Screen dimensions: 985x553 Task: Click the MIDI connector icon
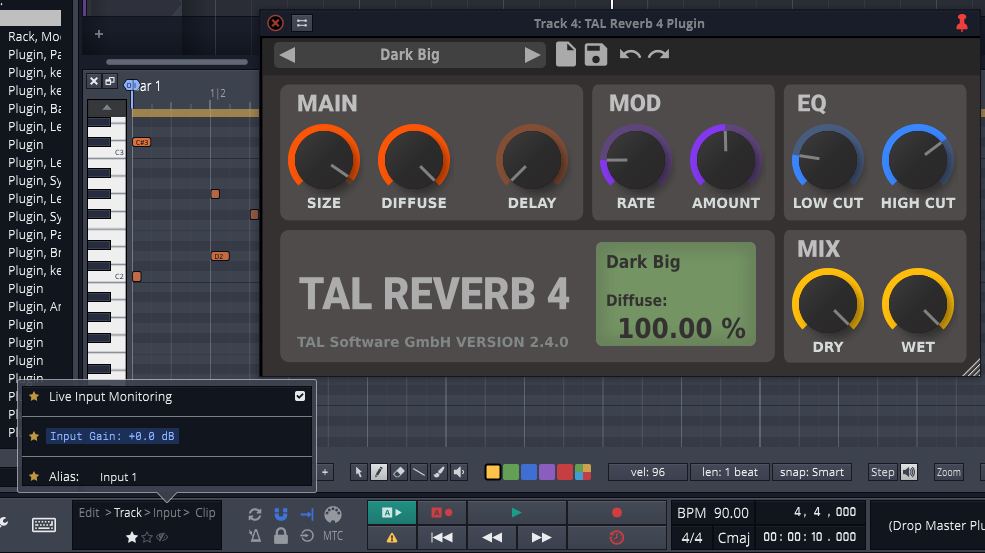click(333, 514)
